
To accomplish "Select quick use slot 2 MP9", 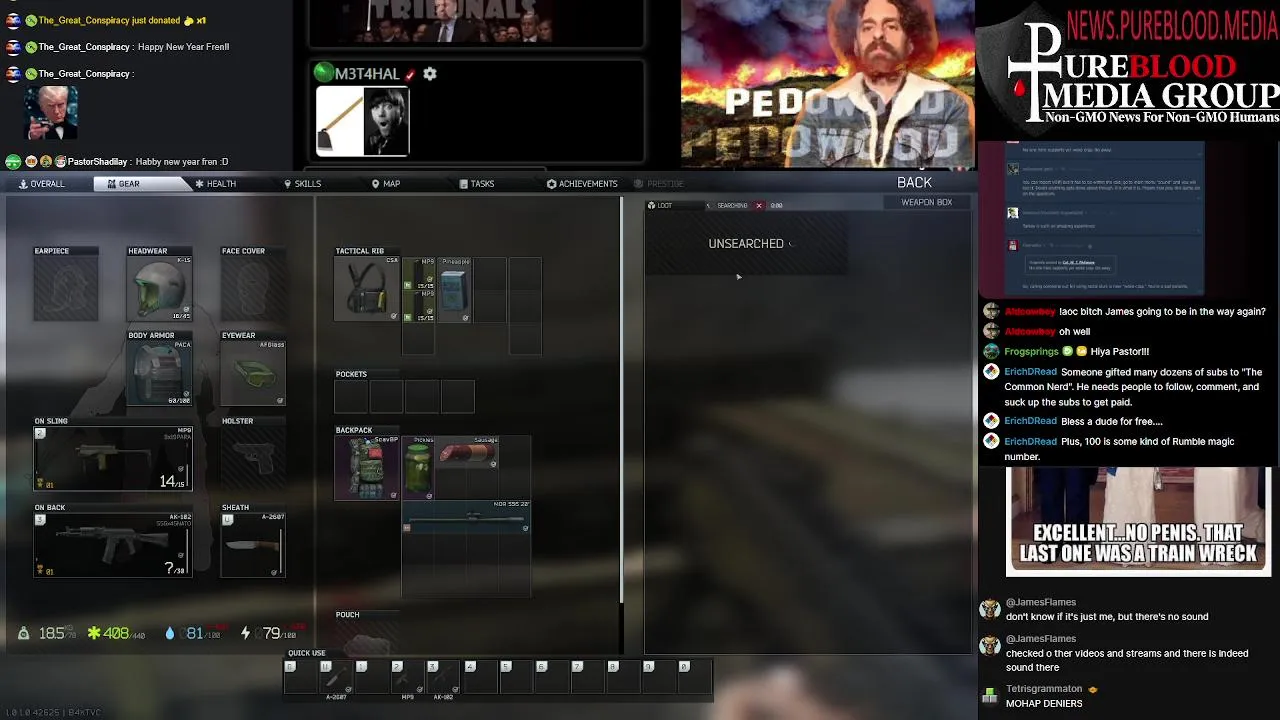I will click(x=407, y=677).
